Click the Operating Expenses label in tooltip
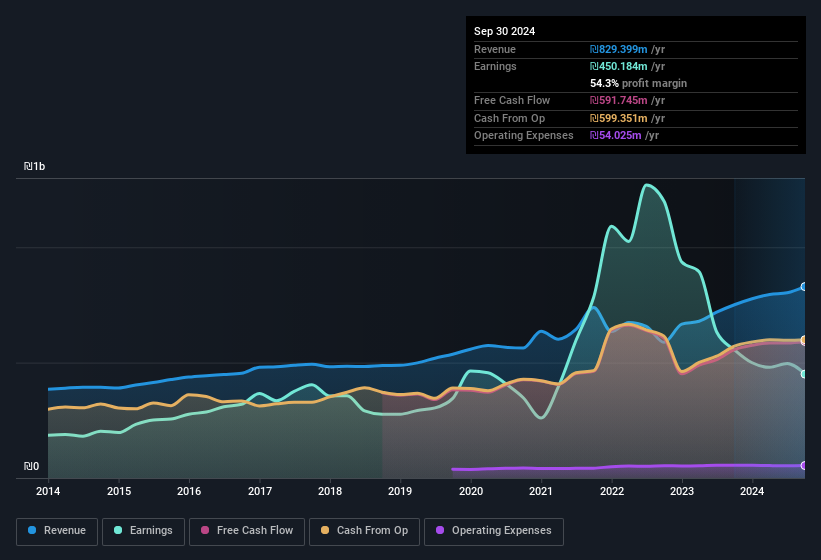Image resolution: width=821 pixels, height=560 pixels. point(524,136)
